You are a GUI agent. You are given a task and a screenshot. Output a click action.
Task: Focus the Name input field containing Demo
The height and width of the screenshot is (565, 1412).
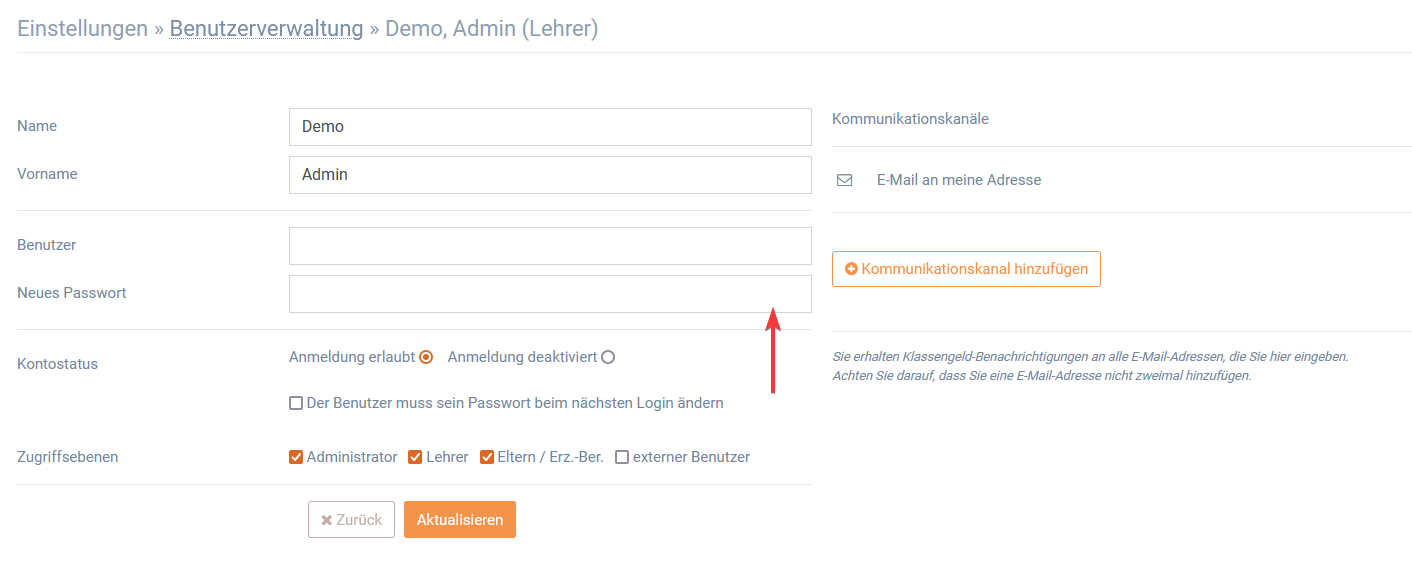(x=550, y=127)
